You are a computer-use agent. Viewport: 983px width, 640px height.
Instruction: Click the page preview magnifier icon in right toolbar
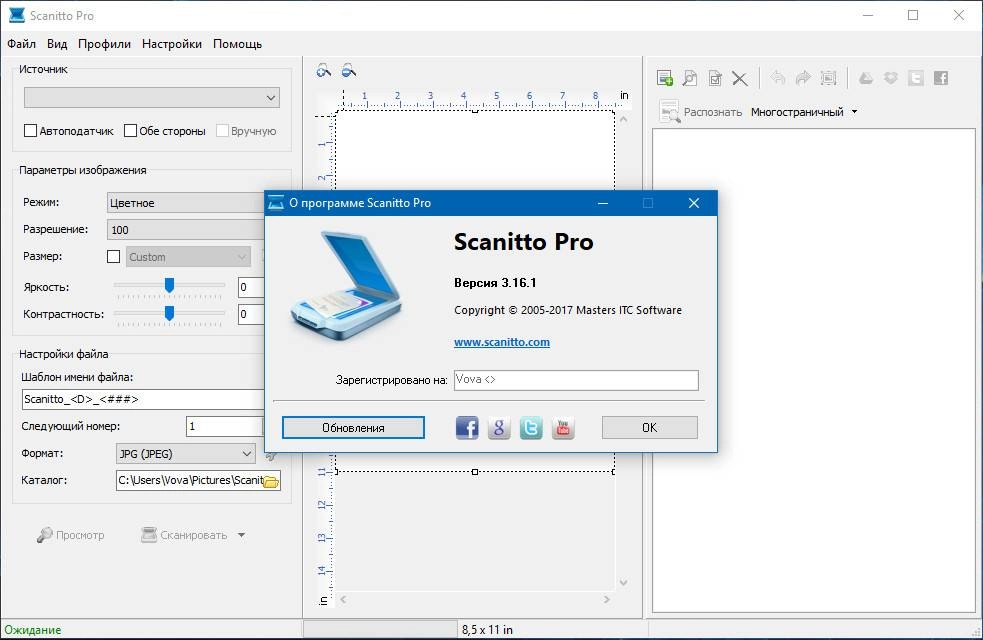point(690,78)
